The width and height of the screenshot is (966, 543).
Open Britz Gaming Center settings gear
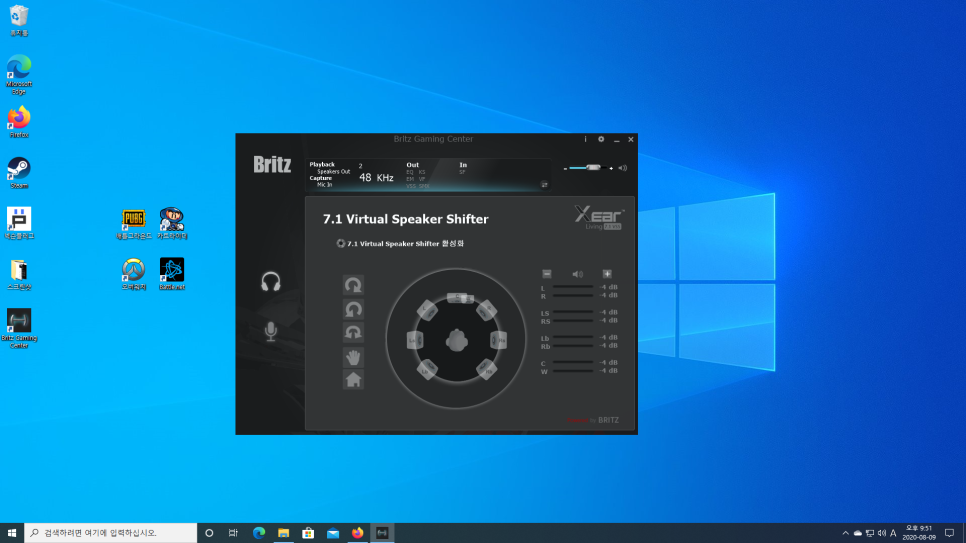(x=601, y=139)
